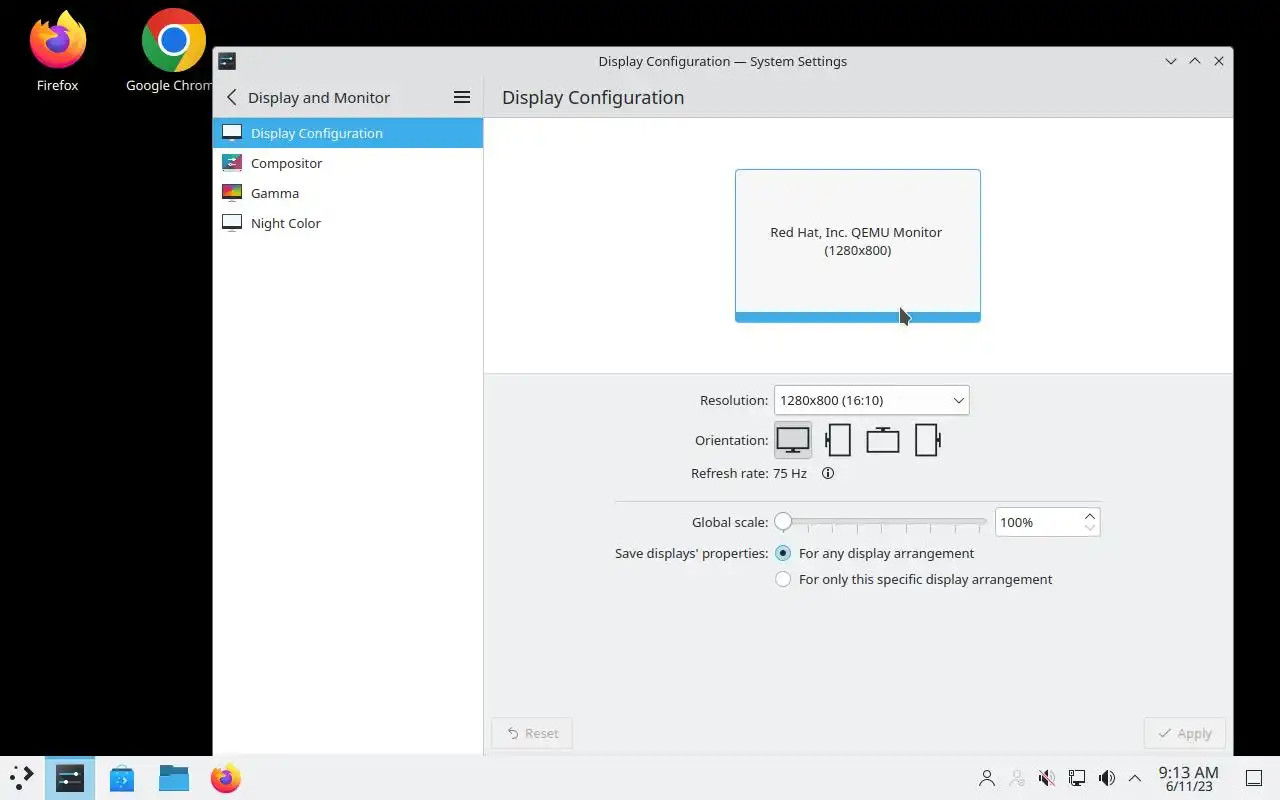This screenshot has height=800, width=1280.
Task: Click System Settings taskbar entry
Action: pyautogui.click(x=70, y=778)
